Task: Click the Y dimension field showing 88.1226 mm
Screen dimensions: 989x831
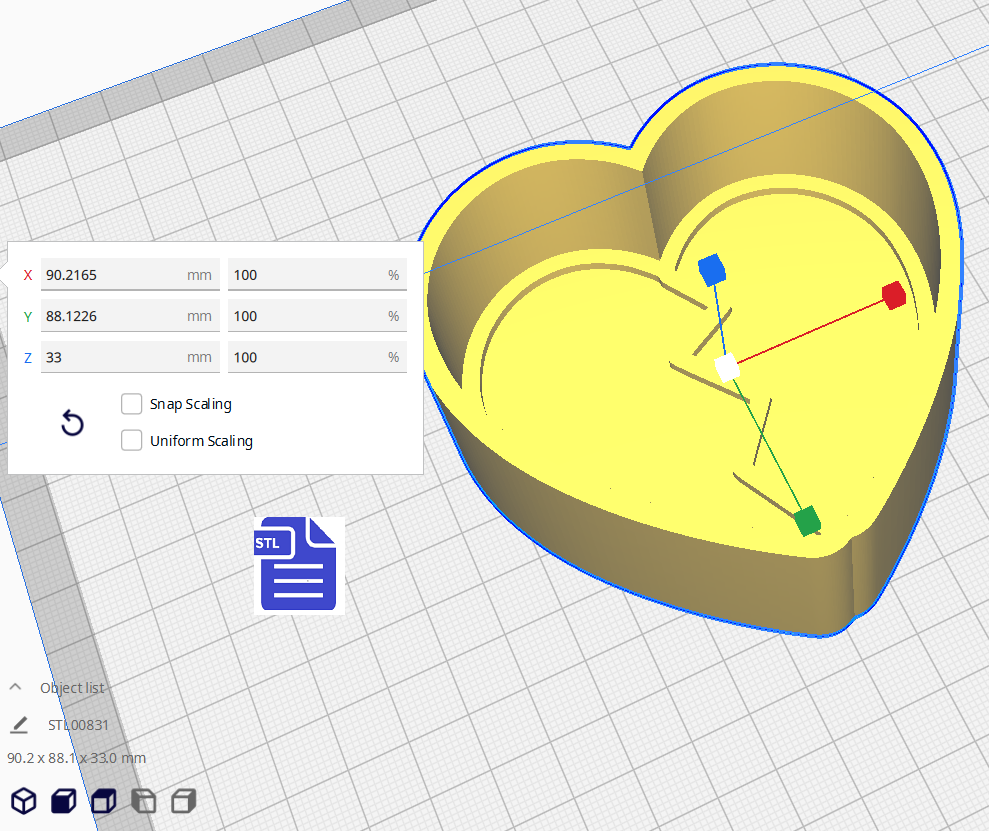Action: click(130, 316)
